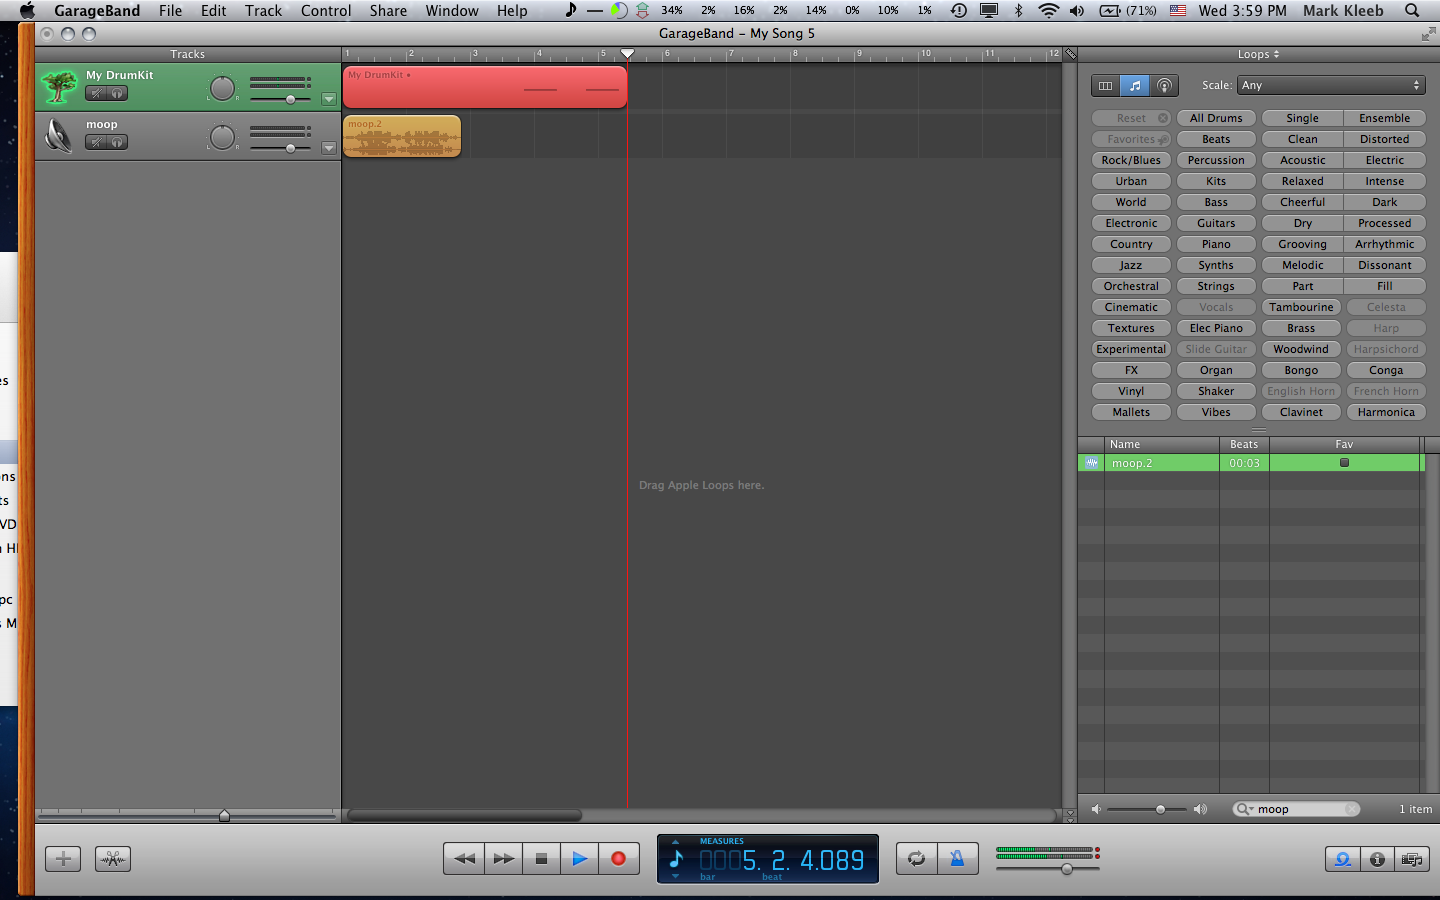Filter loops by Rock/Blues genre

click(x=1131, y=160)
